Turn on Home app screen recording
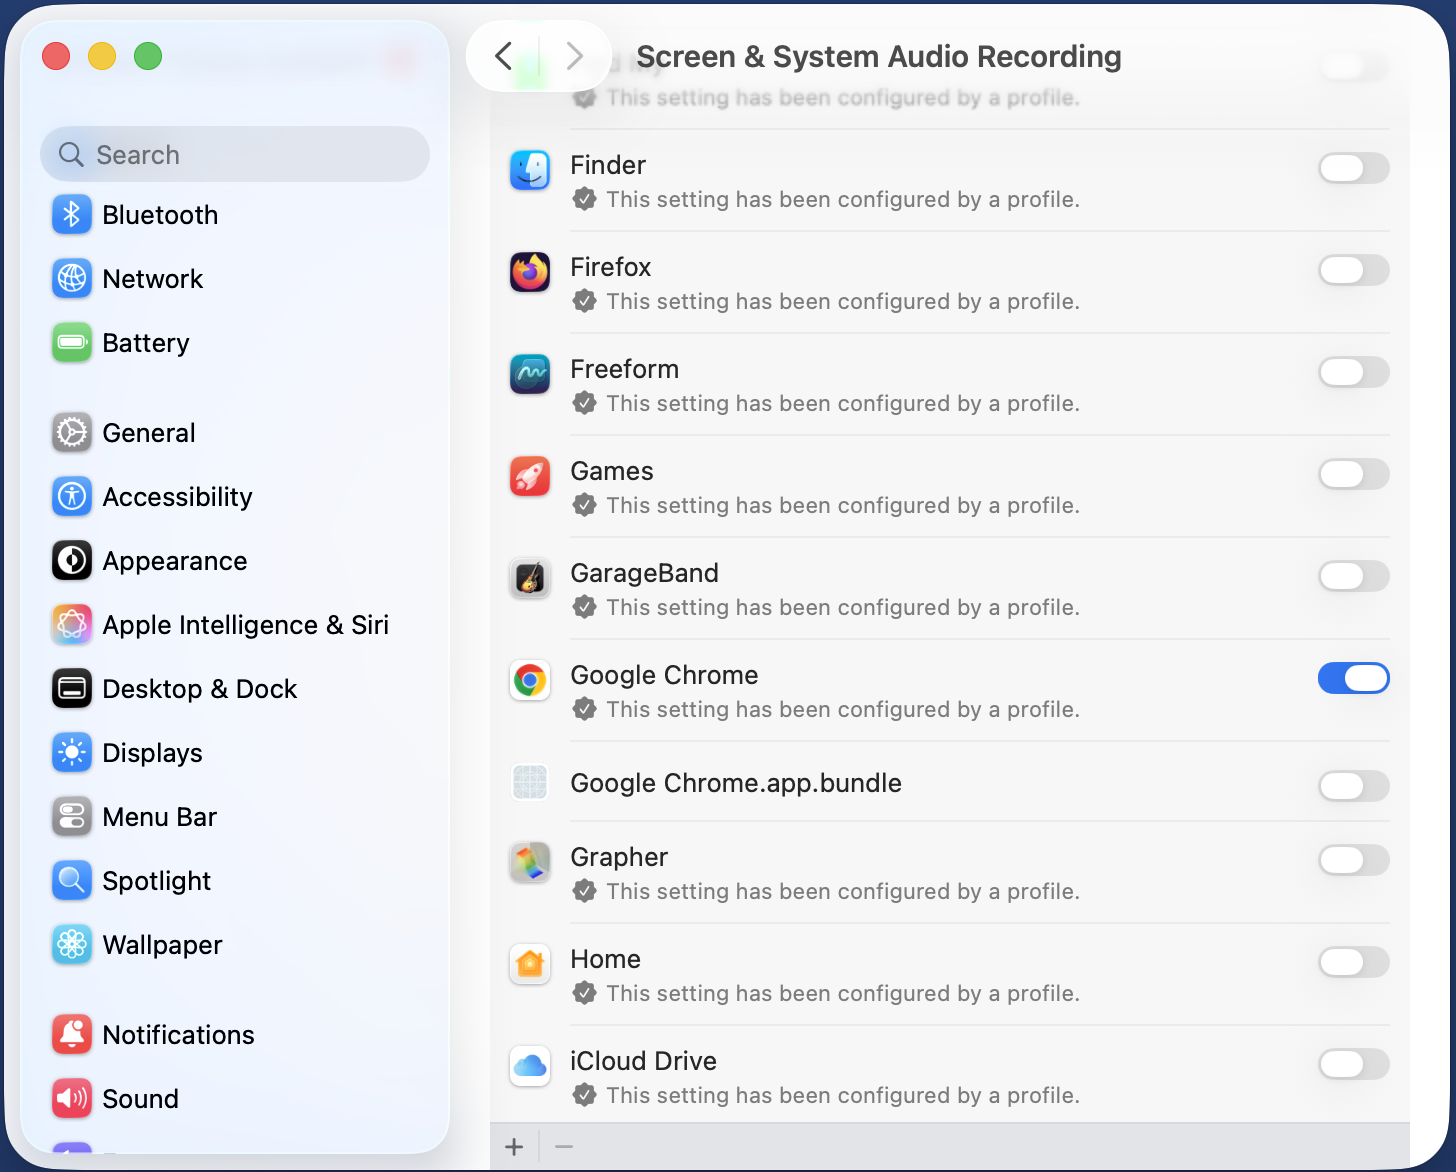This screenshot has width=1456, height=1172. click(x=1354, y=962)
